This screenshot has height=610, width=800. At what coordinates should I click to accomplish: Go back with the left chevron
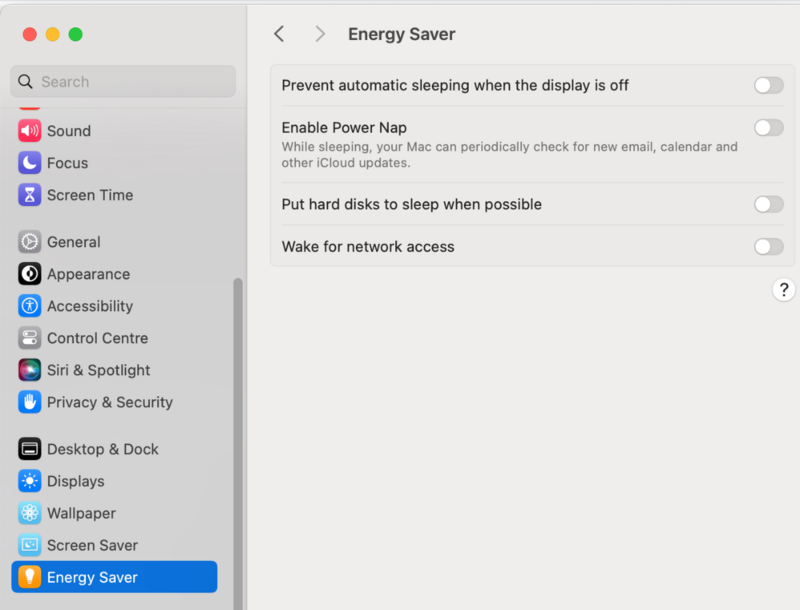279,34
